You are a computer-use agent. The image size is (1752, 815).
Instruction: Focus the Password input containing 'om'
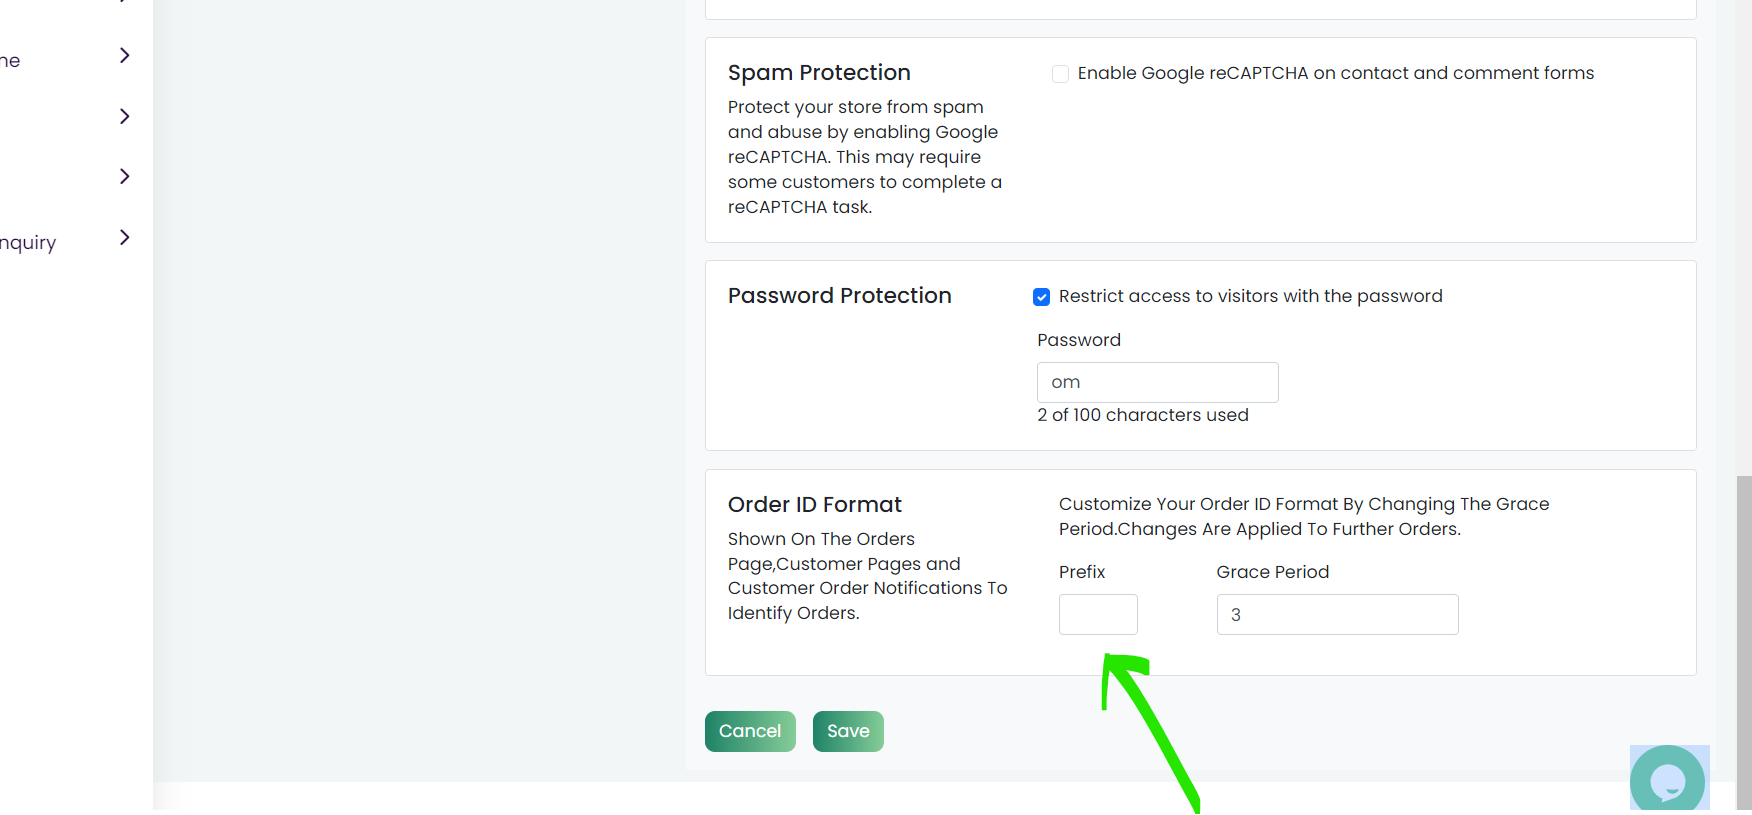click(x=1158, y=382)
